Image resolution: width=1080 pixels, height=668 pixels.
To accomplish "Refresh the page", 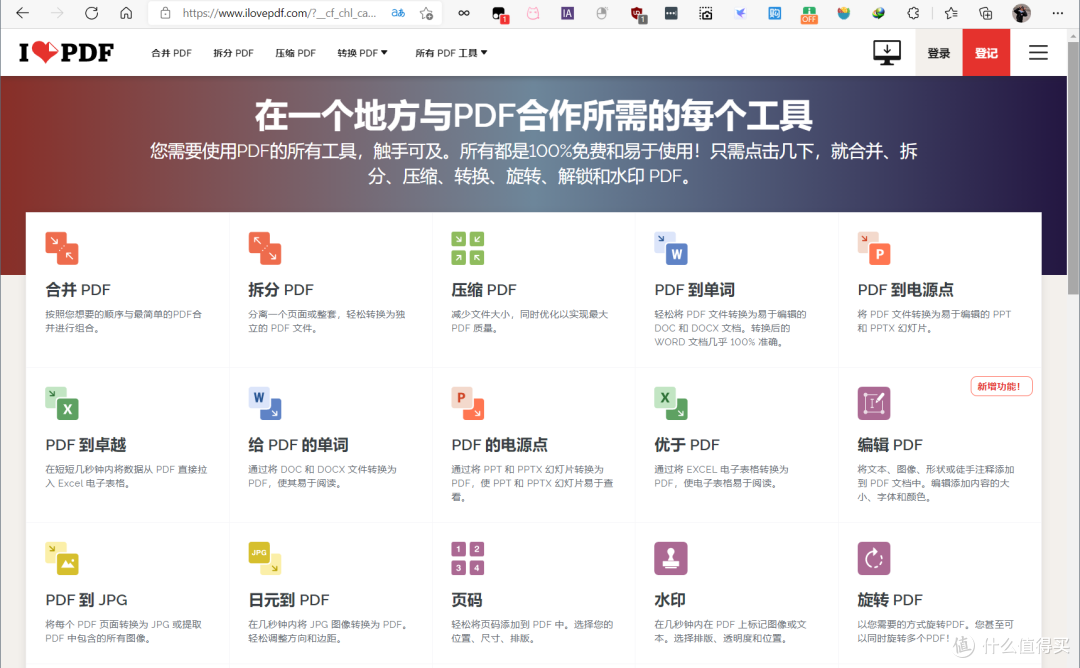I will point(91,13).
